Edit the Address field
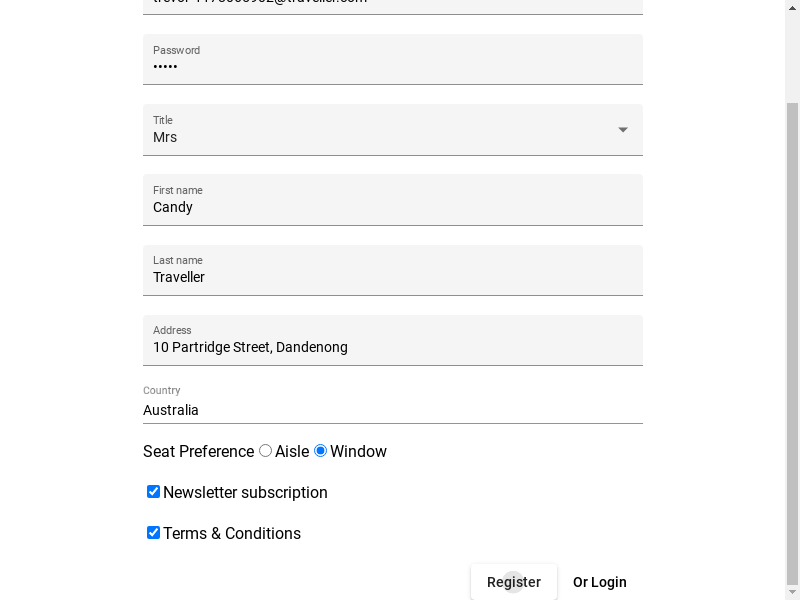The height and width of the screenshot is (600, 800). point(392,347)
